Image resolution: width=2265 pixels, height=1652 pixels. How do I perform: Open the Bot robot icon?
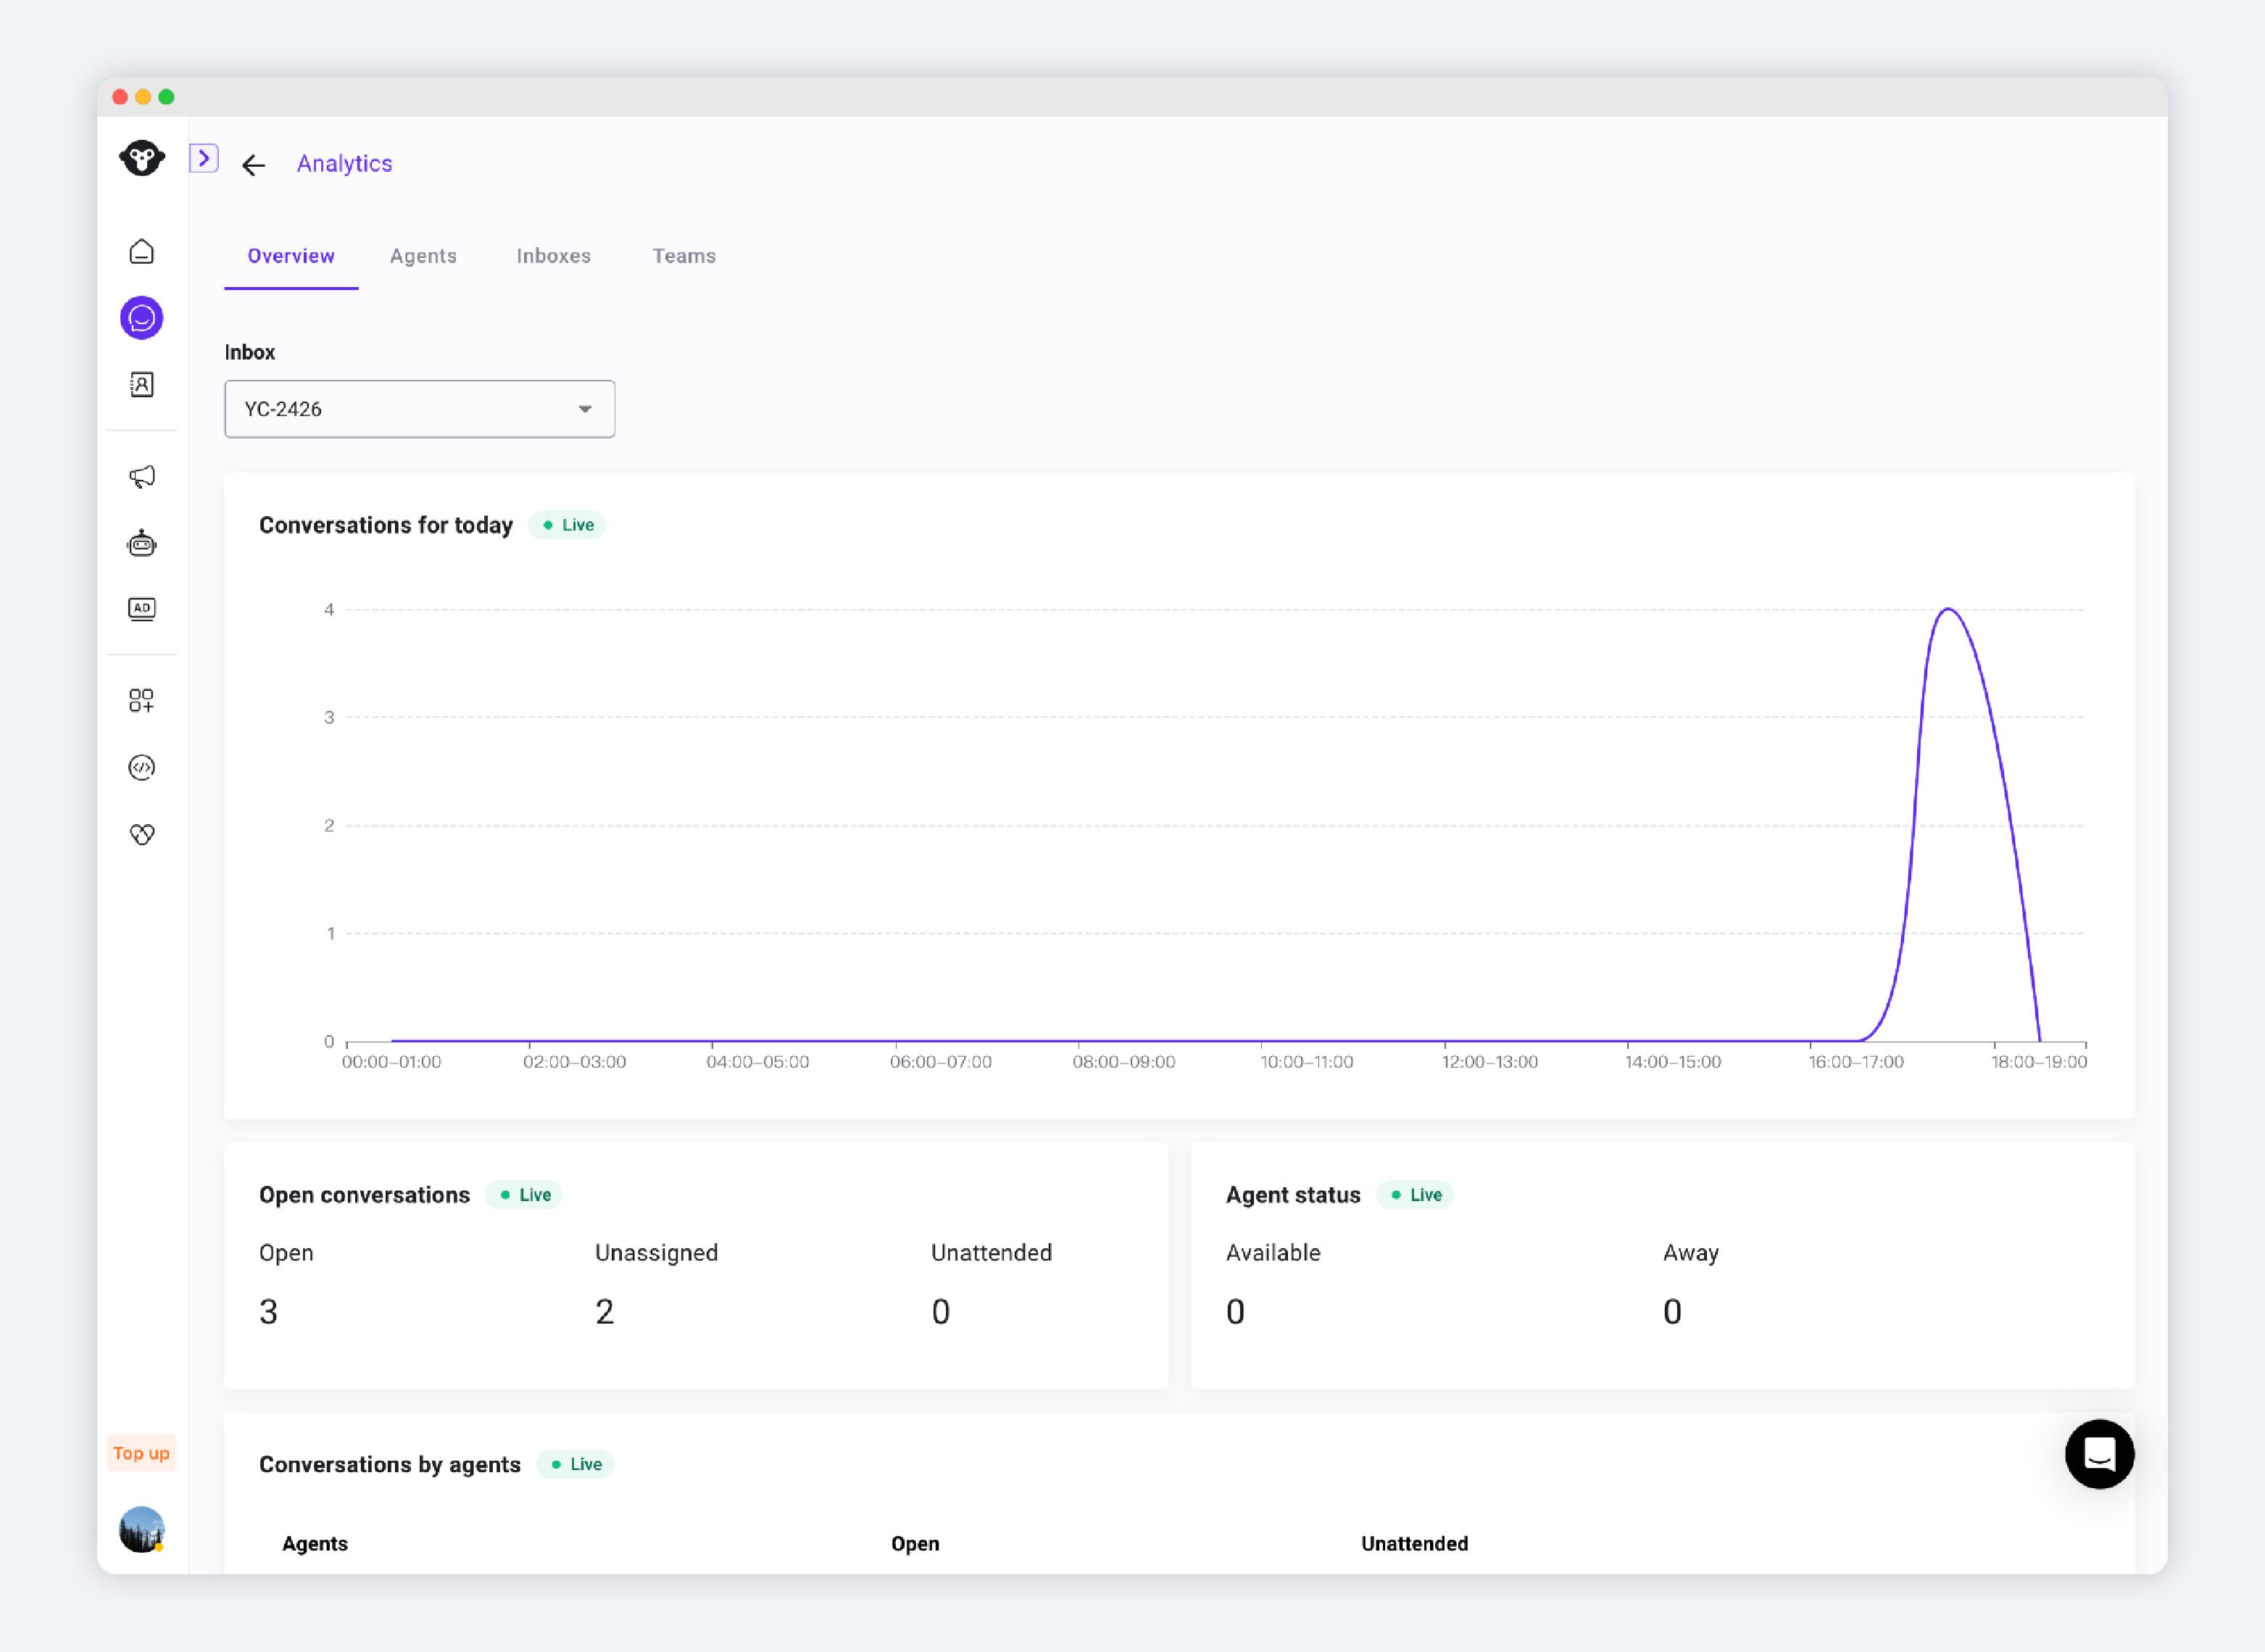pos(142,543)
